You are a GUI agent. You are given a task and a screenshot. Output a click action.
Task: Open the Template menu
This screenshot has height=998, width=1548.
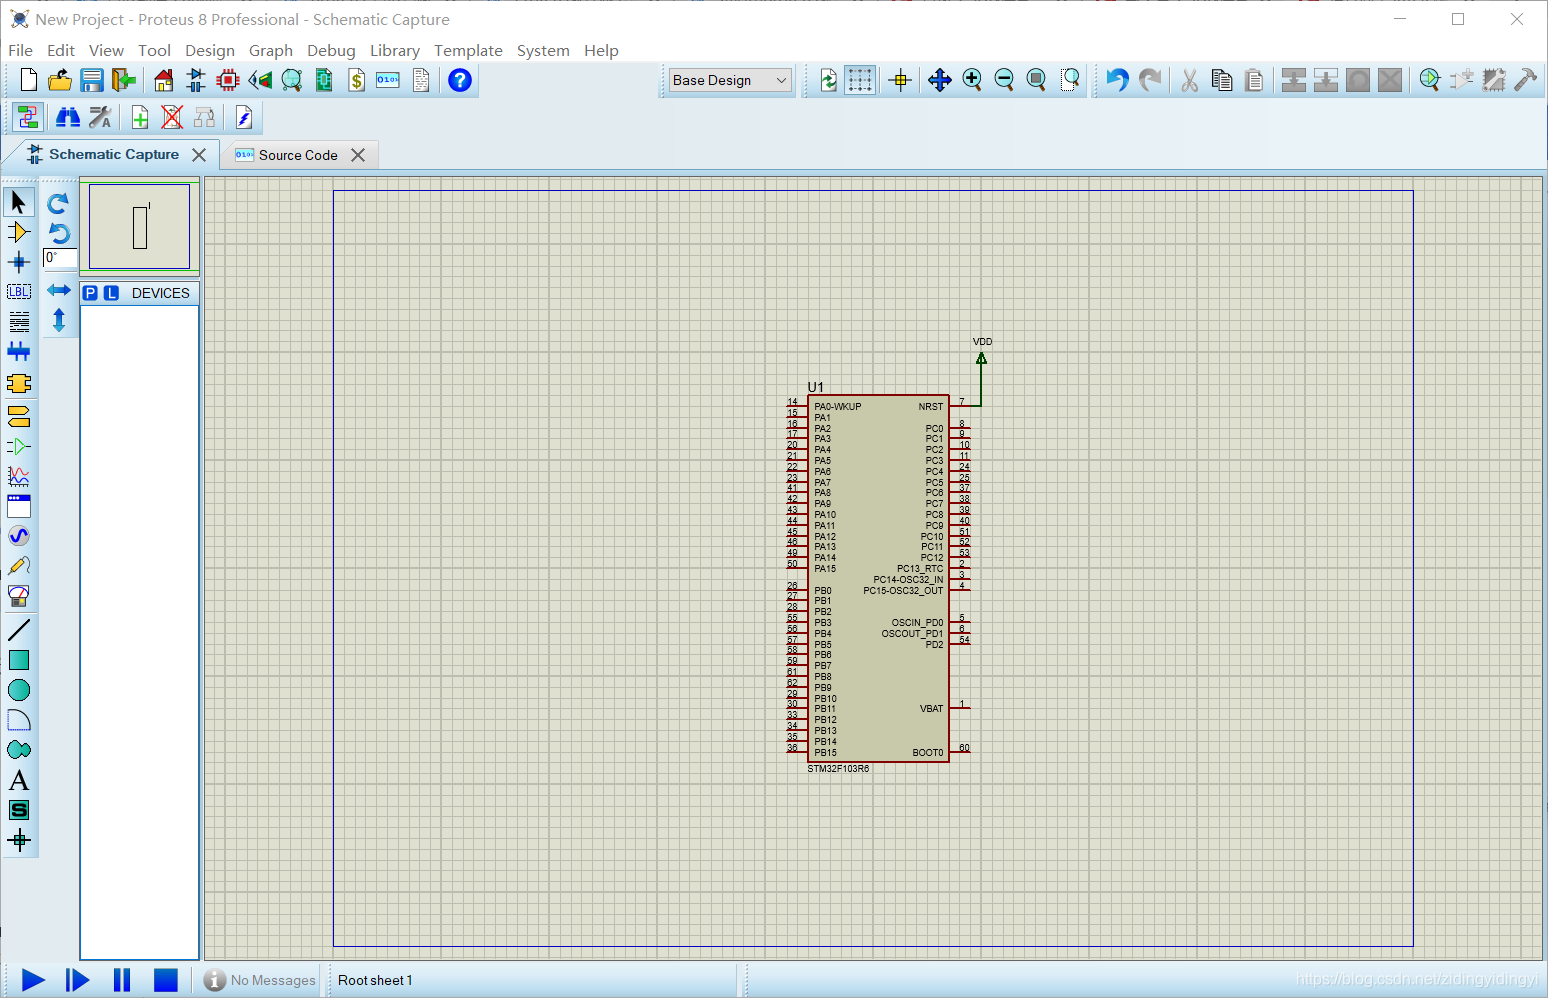[468, 50]
